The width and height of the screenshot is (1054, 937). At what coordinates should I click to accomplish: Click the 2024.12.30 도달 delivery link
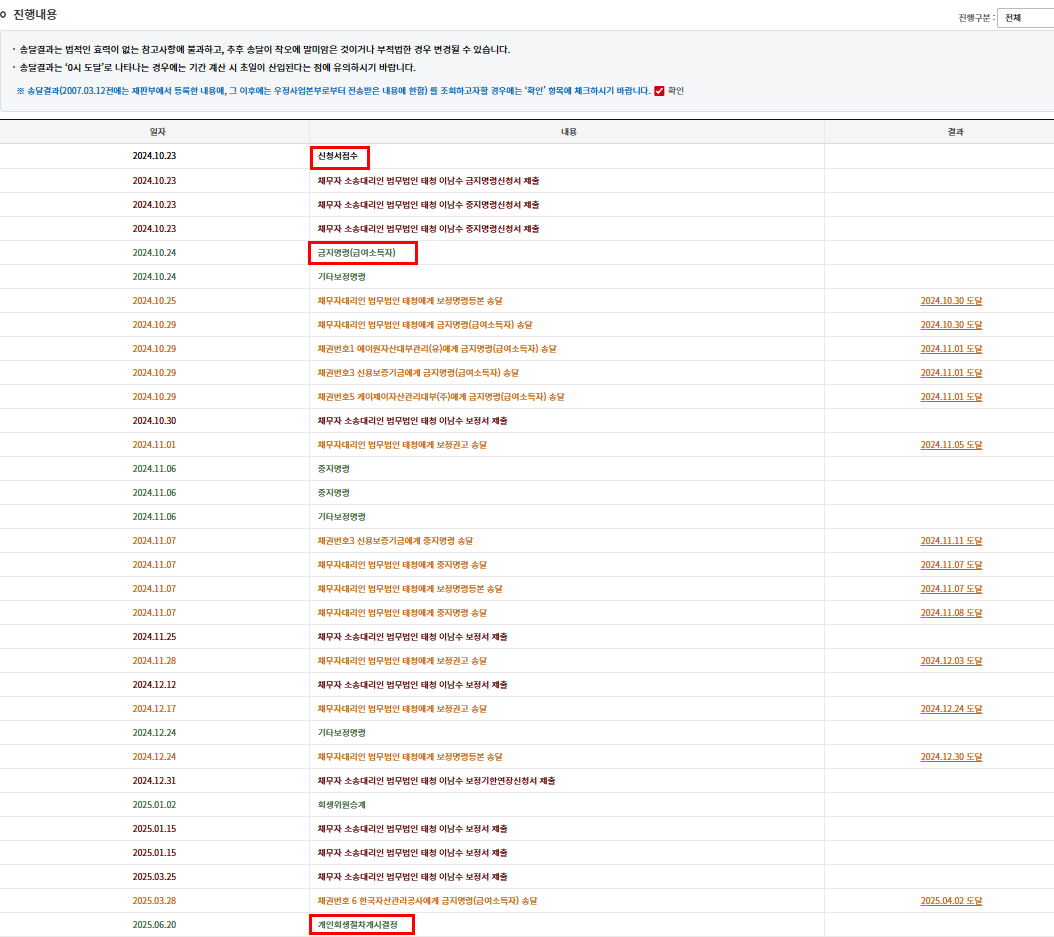tap(951, 757)
